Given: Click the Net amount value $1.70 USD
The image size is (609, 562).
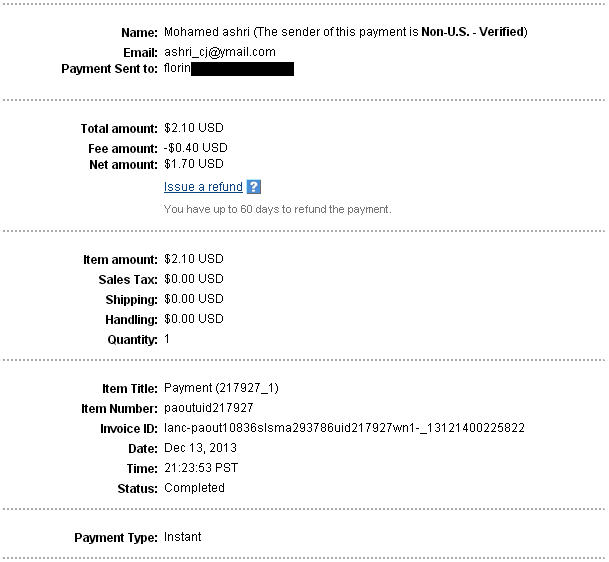Looking at the screenshot, I should [193, 164].
